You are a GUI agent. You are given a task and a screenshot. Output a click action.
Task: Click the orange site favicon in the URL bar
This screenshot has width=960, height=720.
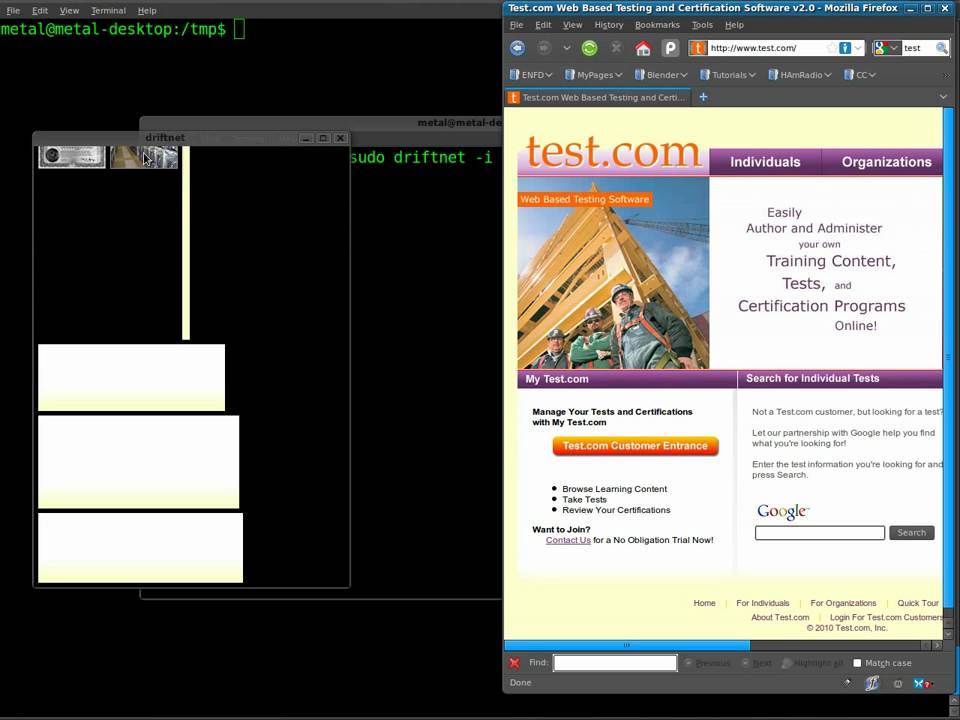pyautogui.click(x=698, y=48)
